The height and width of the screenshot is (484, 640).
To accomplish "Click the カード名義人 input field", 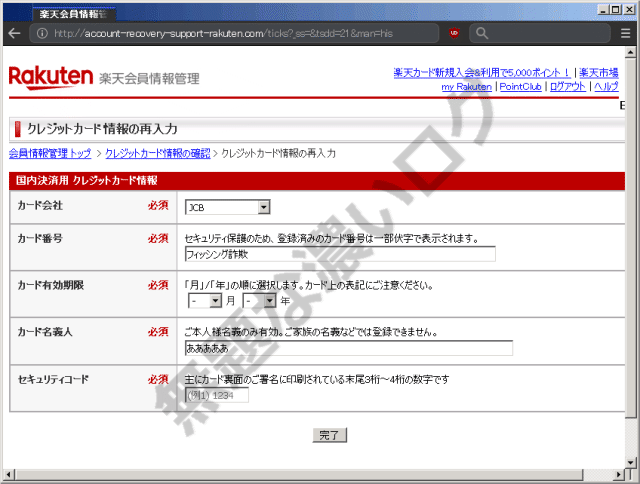I will [x=349, y=348].
